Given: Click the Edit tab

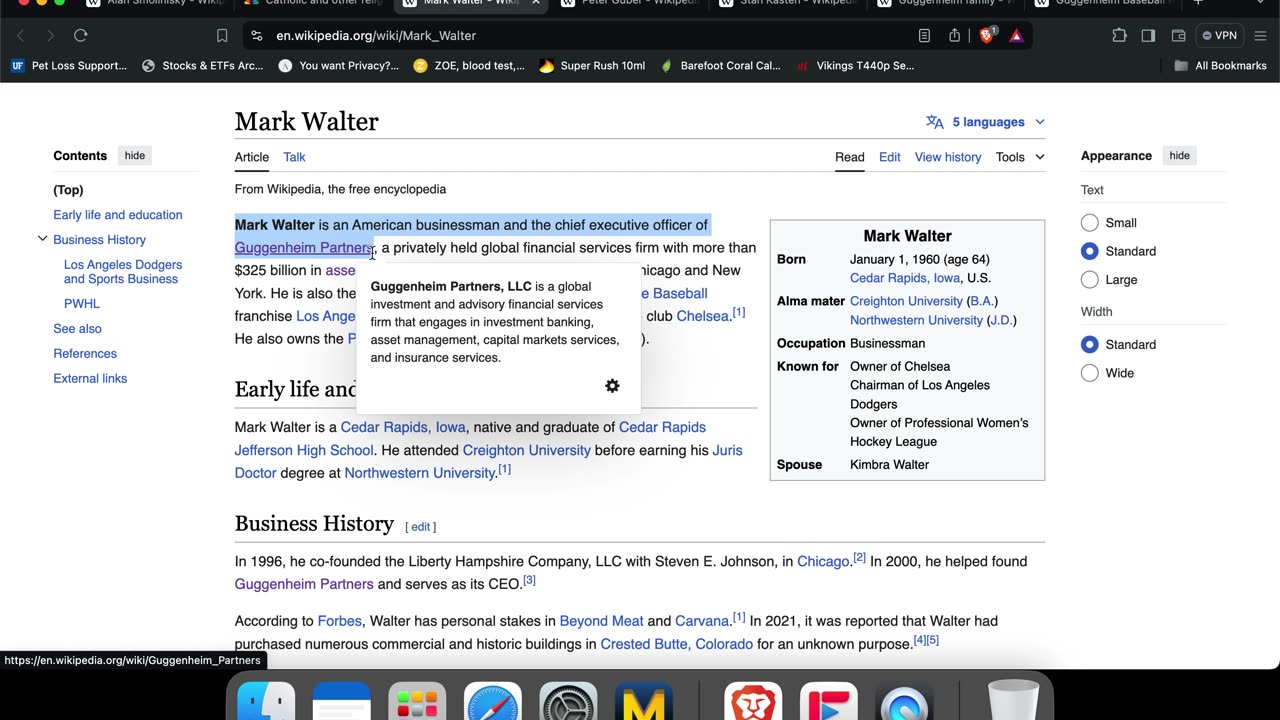Looking at the screenshot, I should (890, 157).
